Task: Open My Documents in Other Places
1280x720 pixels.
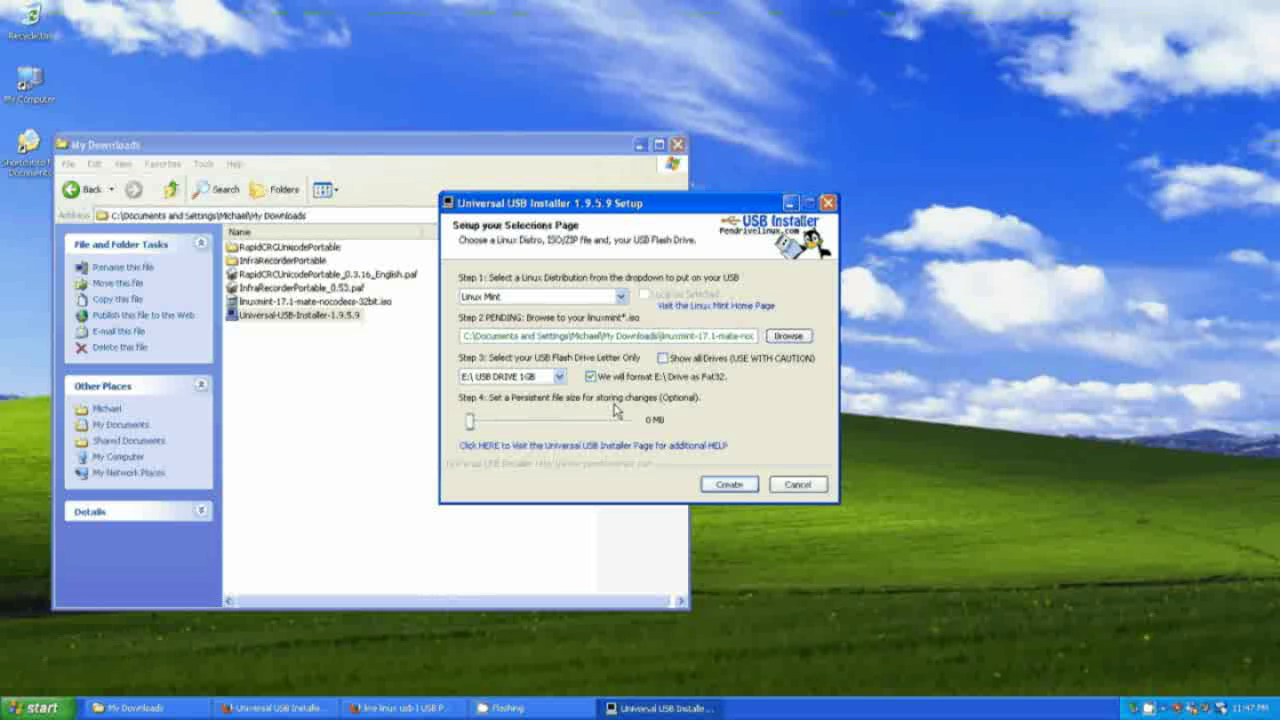Action: (120, 424)
